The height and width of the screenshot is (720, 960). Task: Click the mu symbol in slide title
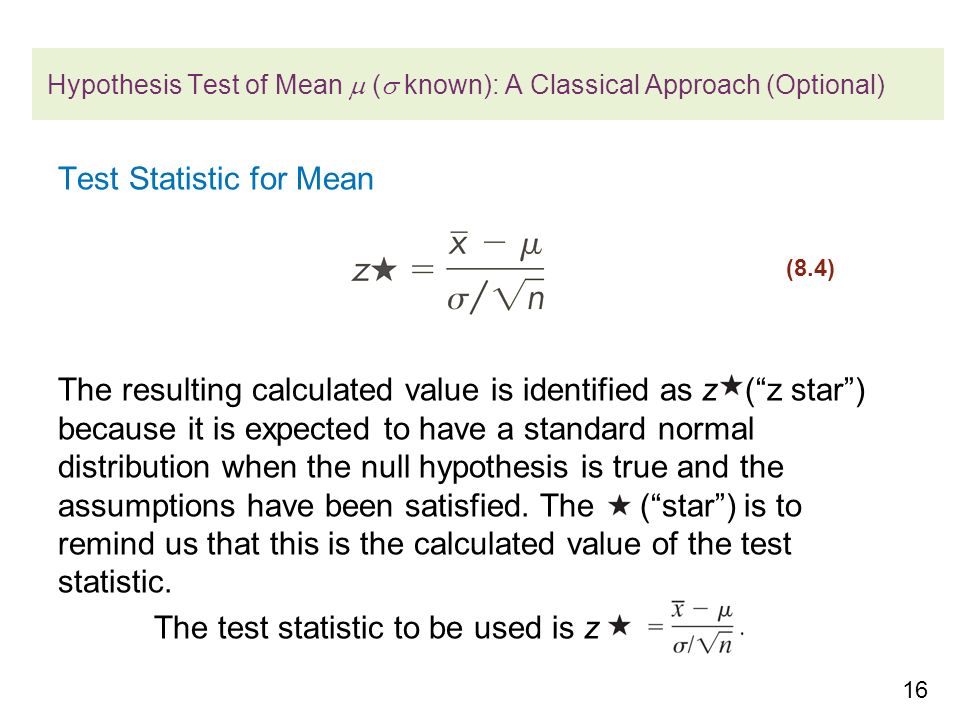[357, 88]
